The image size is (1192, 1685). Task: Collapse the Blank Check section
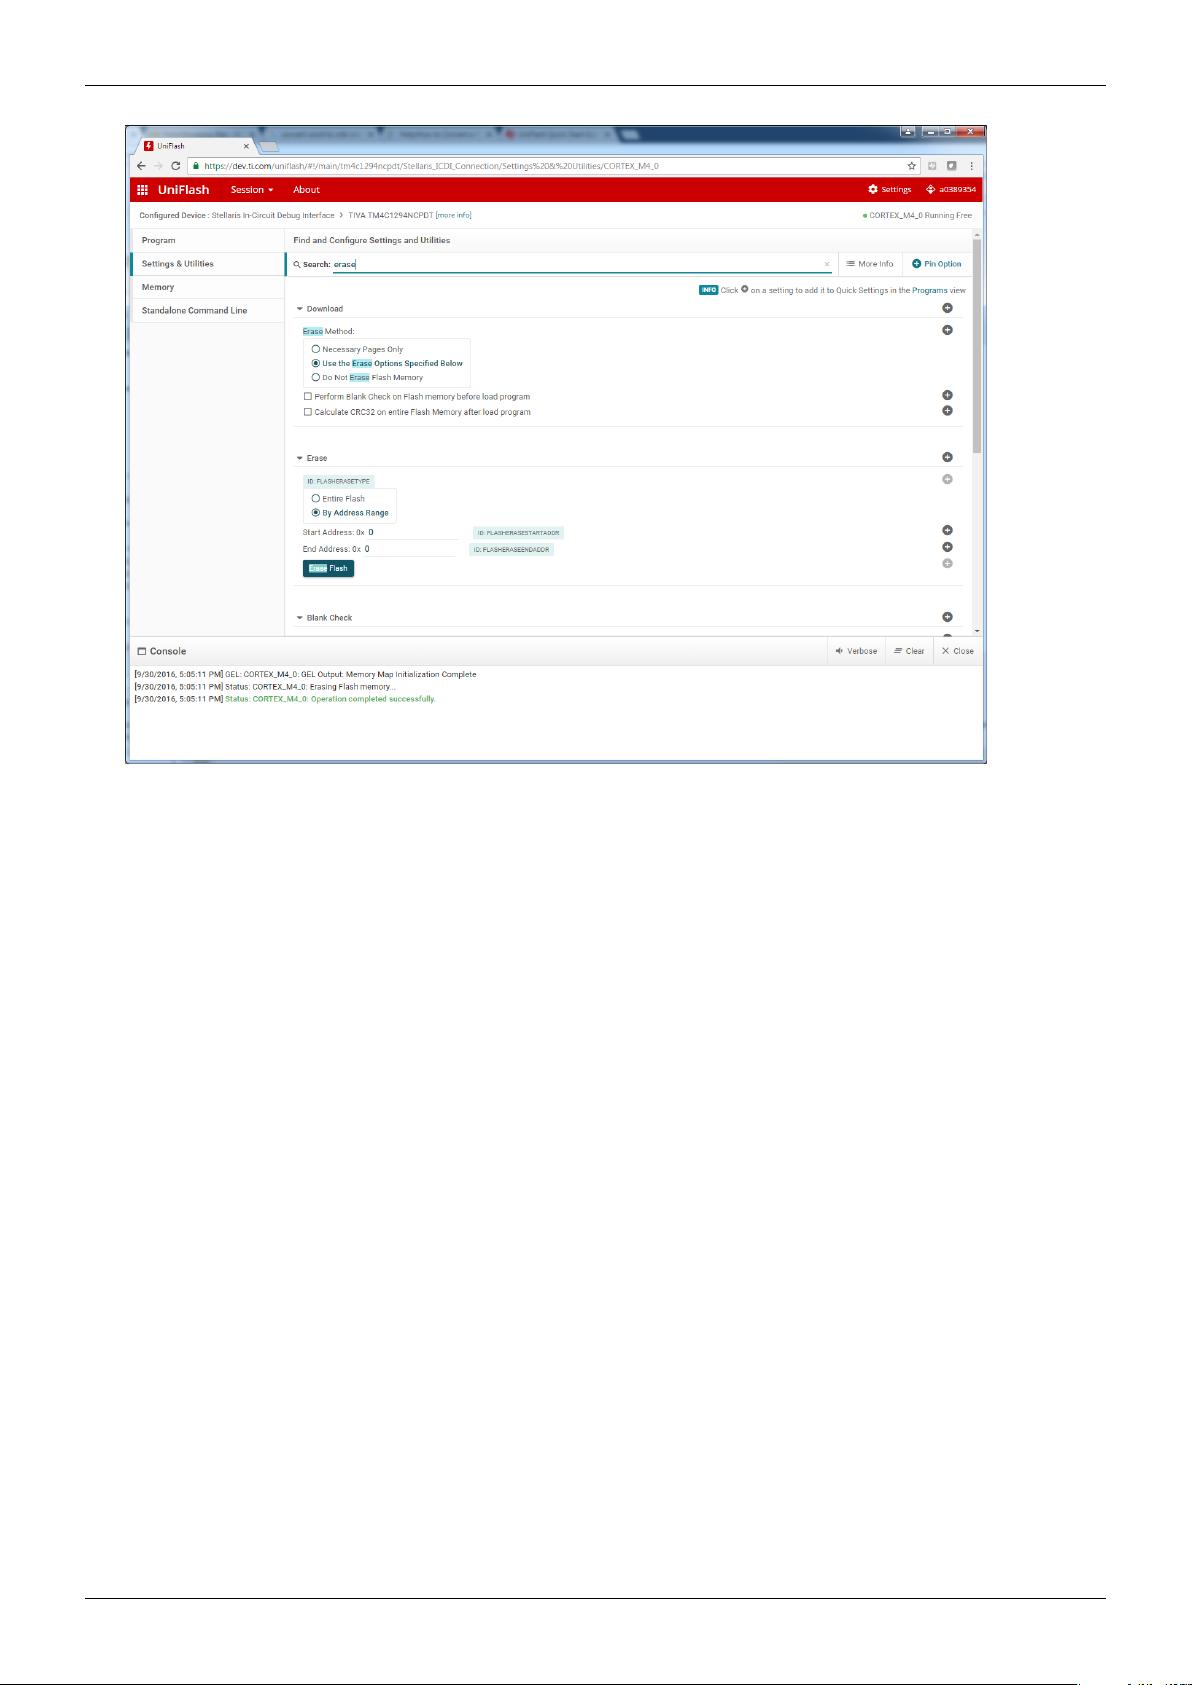(300, 618)
